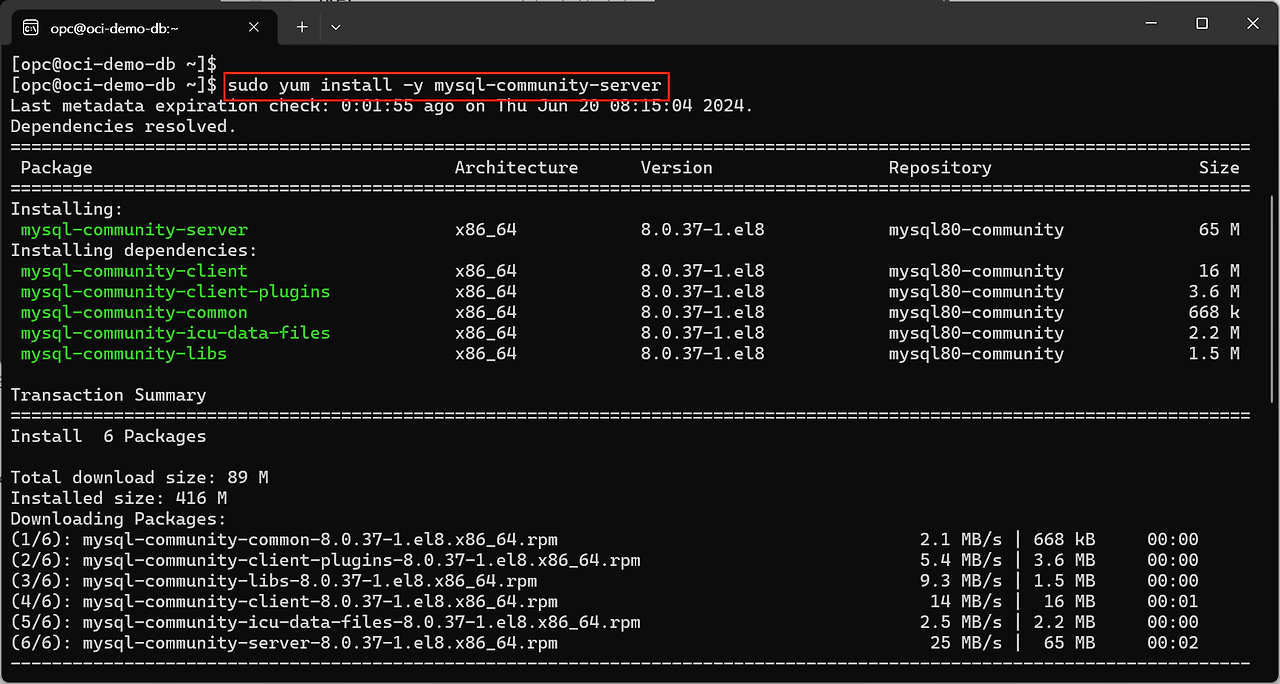Image resolution: width=1280 pixels, height=684 pixels.
Task: Expand the new tab profile dropdown
Action: tap(335, 27)
